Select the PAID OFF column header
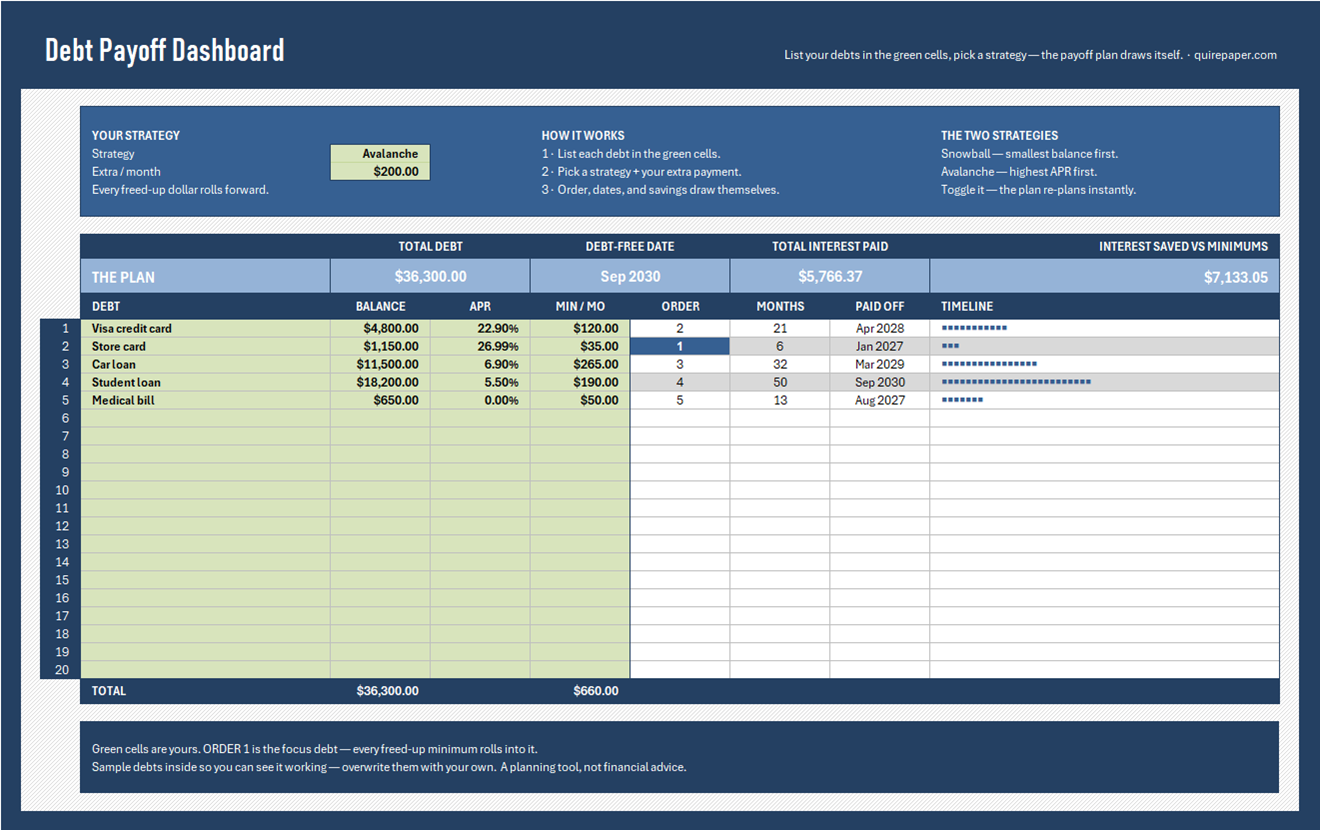 pyautogui.click(x=880, y=306)
